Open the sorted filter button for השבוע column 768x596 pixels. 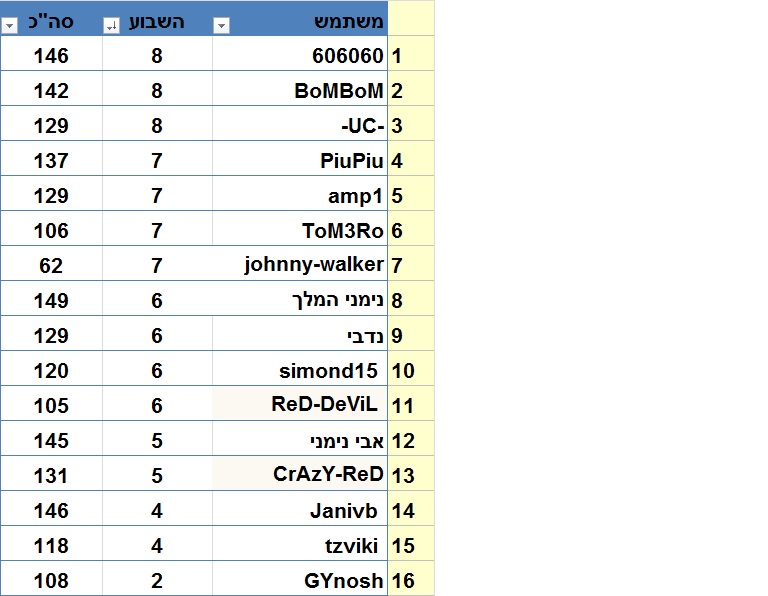(x=111, y=26)
